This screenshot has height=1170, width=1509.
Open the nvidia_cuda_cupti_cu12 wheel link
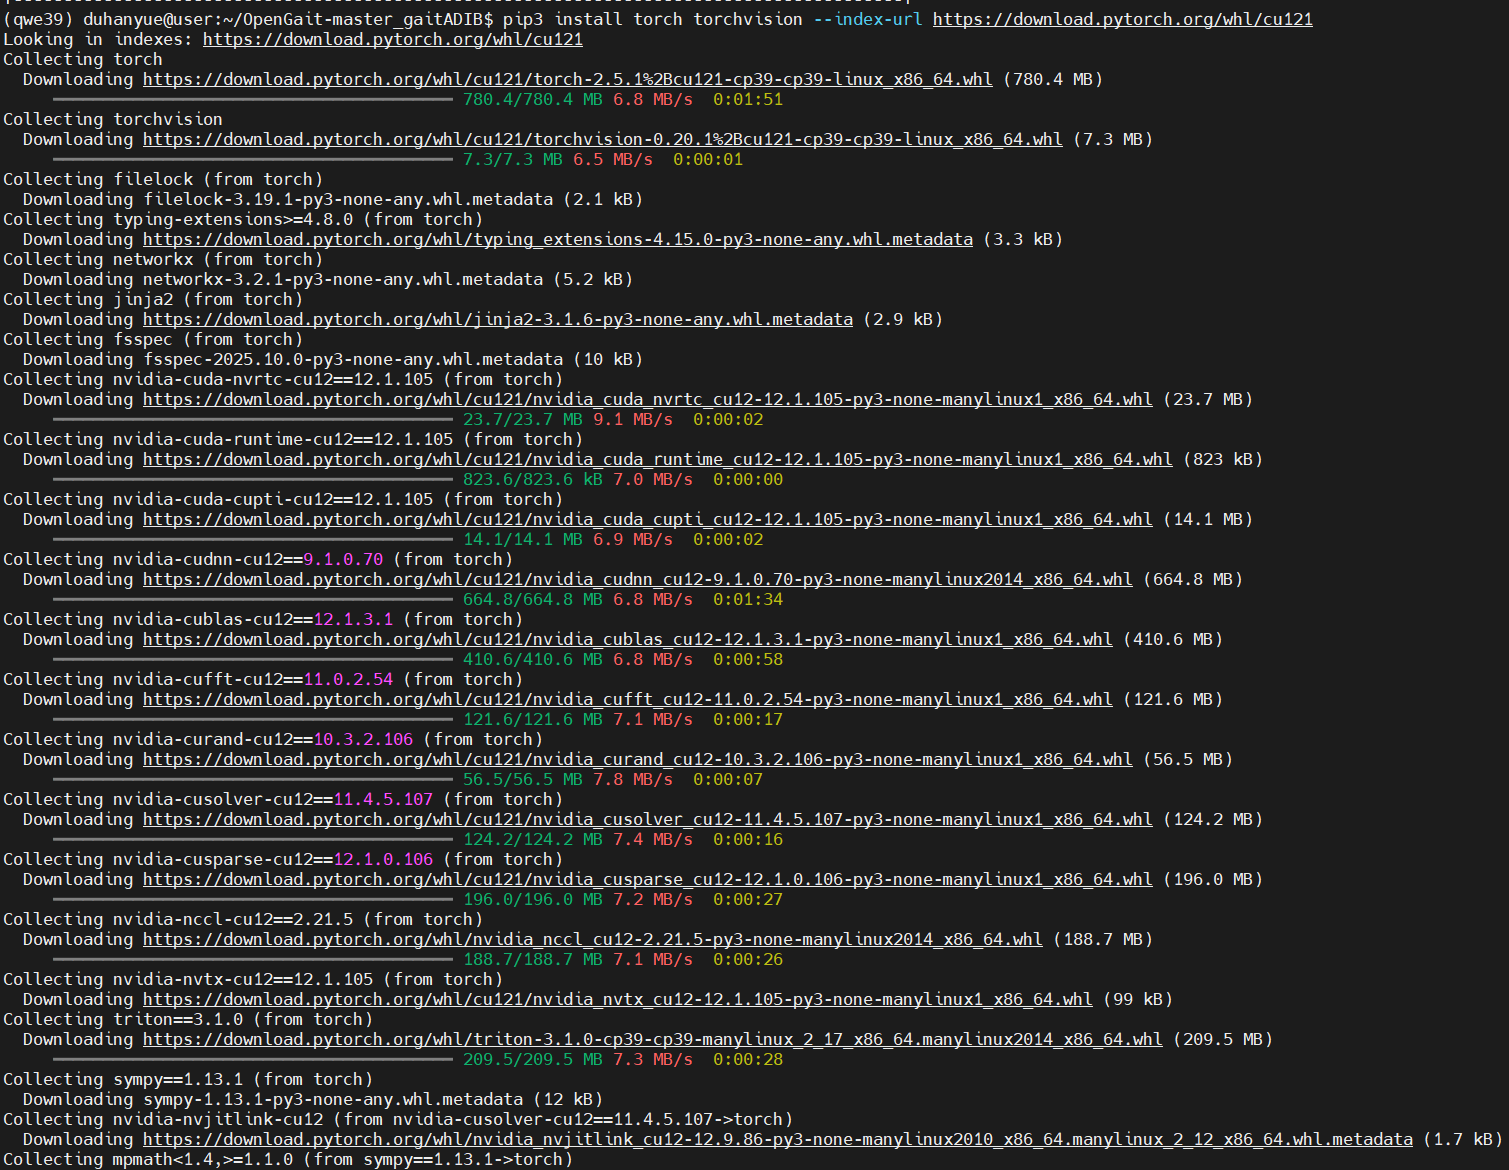(647, 519)
